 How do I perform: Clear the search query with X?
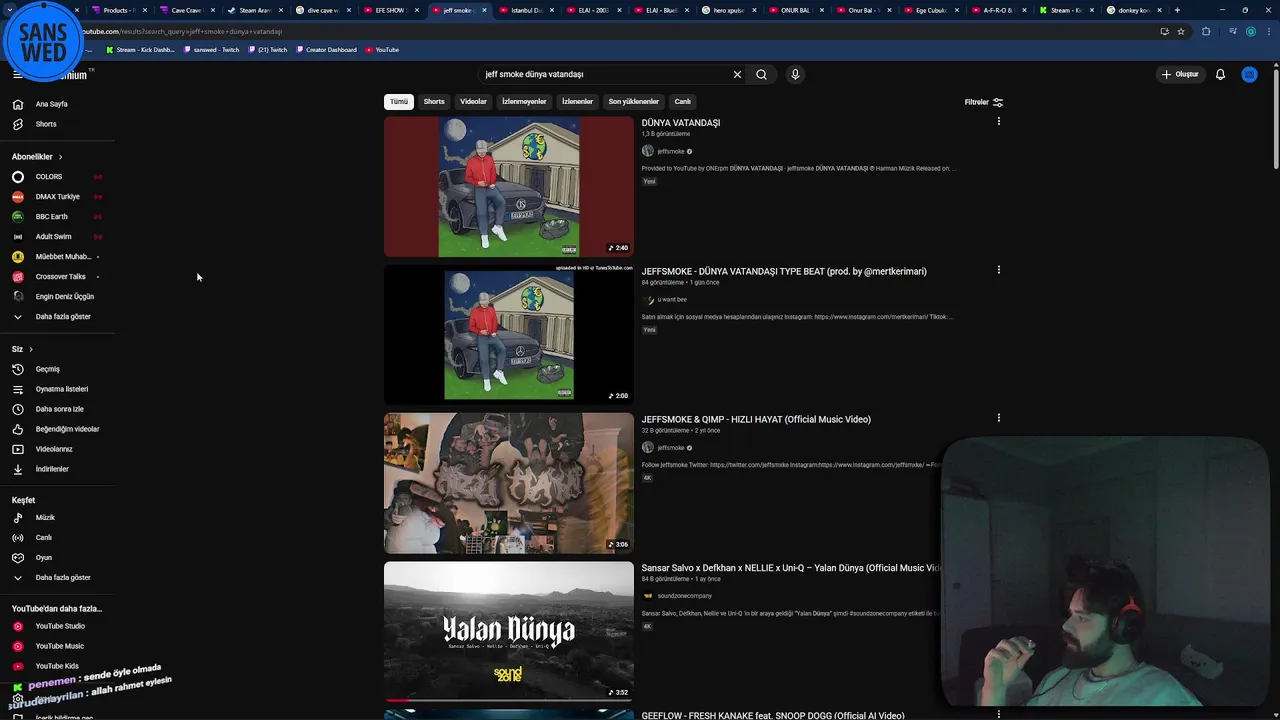tap(737, 74)
